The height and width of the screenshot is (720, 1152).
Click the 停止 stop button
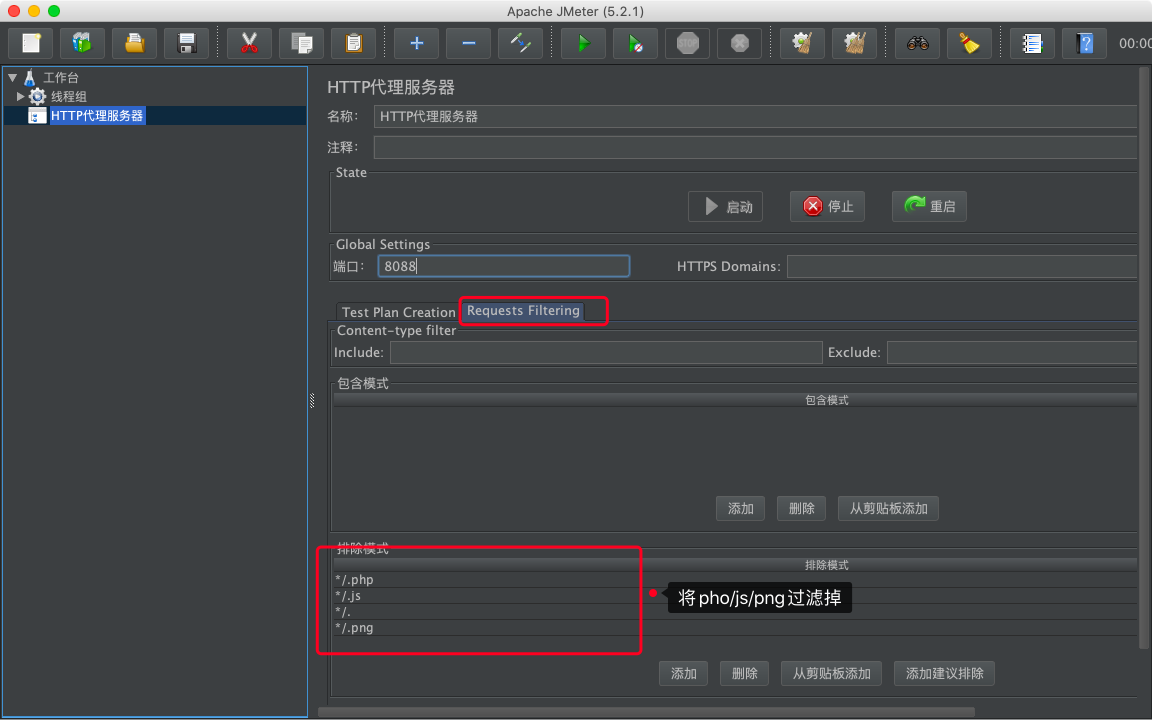point(827,206)
